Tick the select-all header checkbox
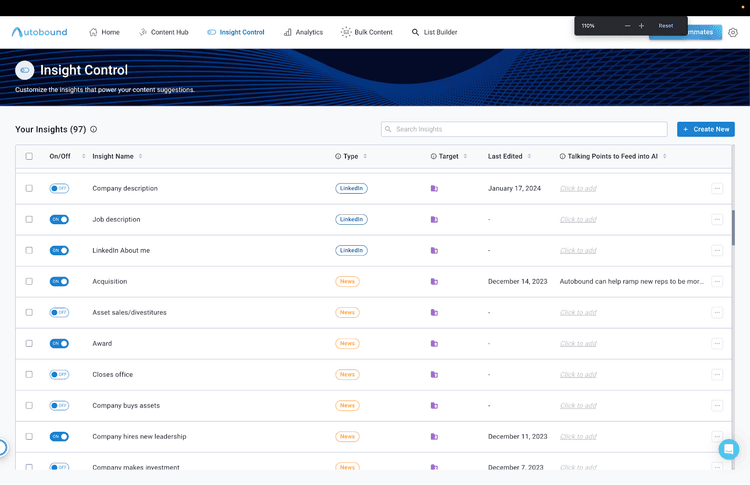The height and width of the screenshot is (485, 750). pos(29,156)
